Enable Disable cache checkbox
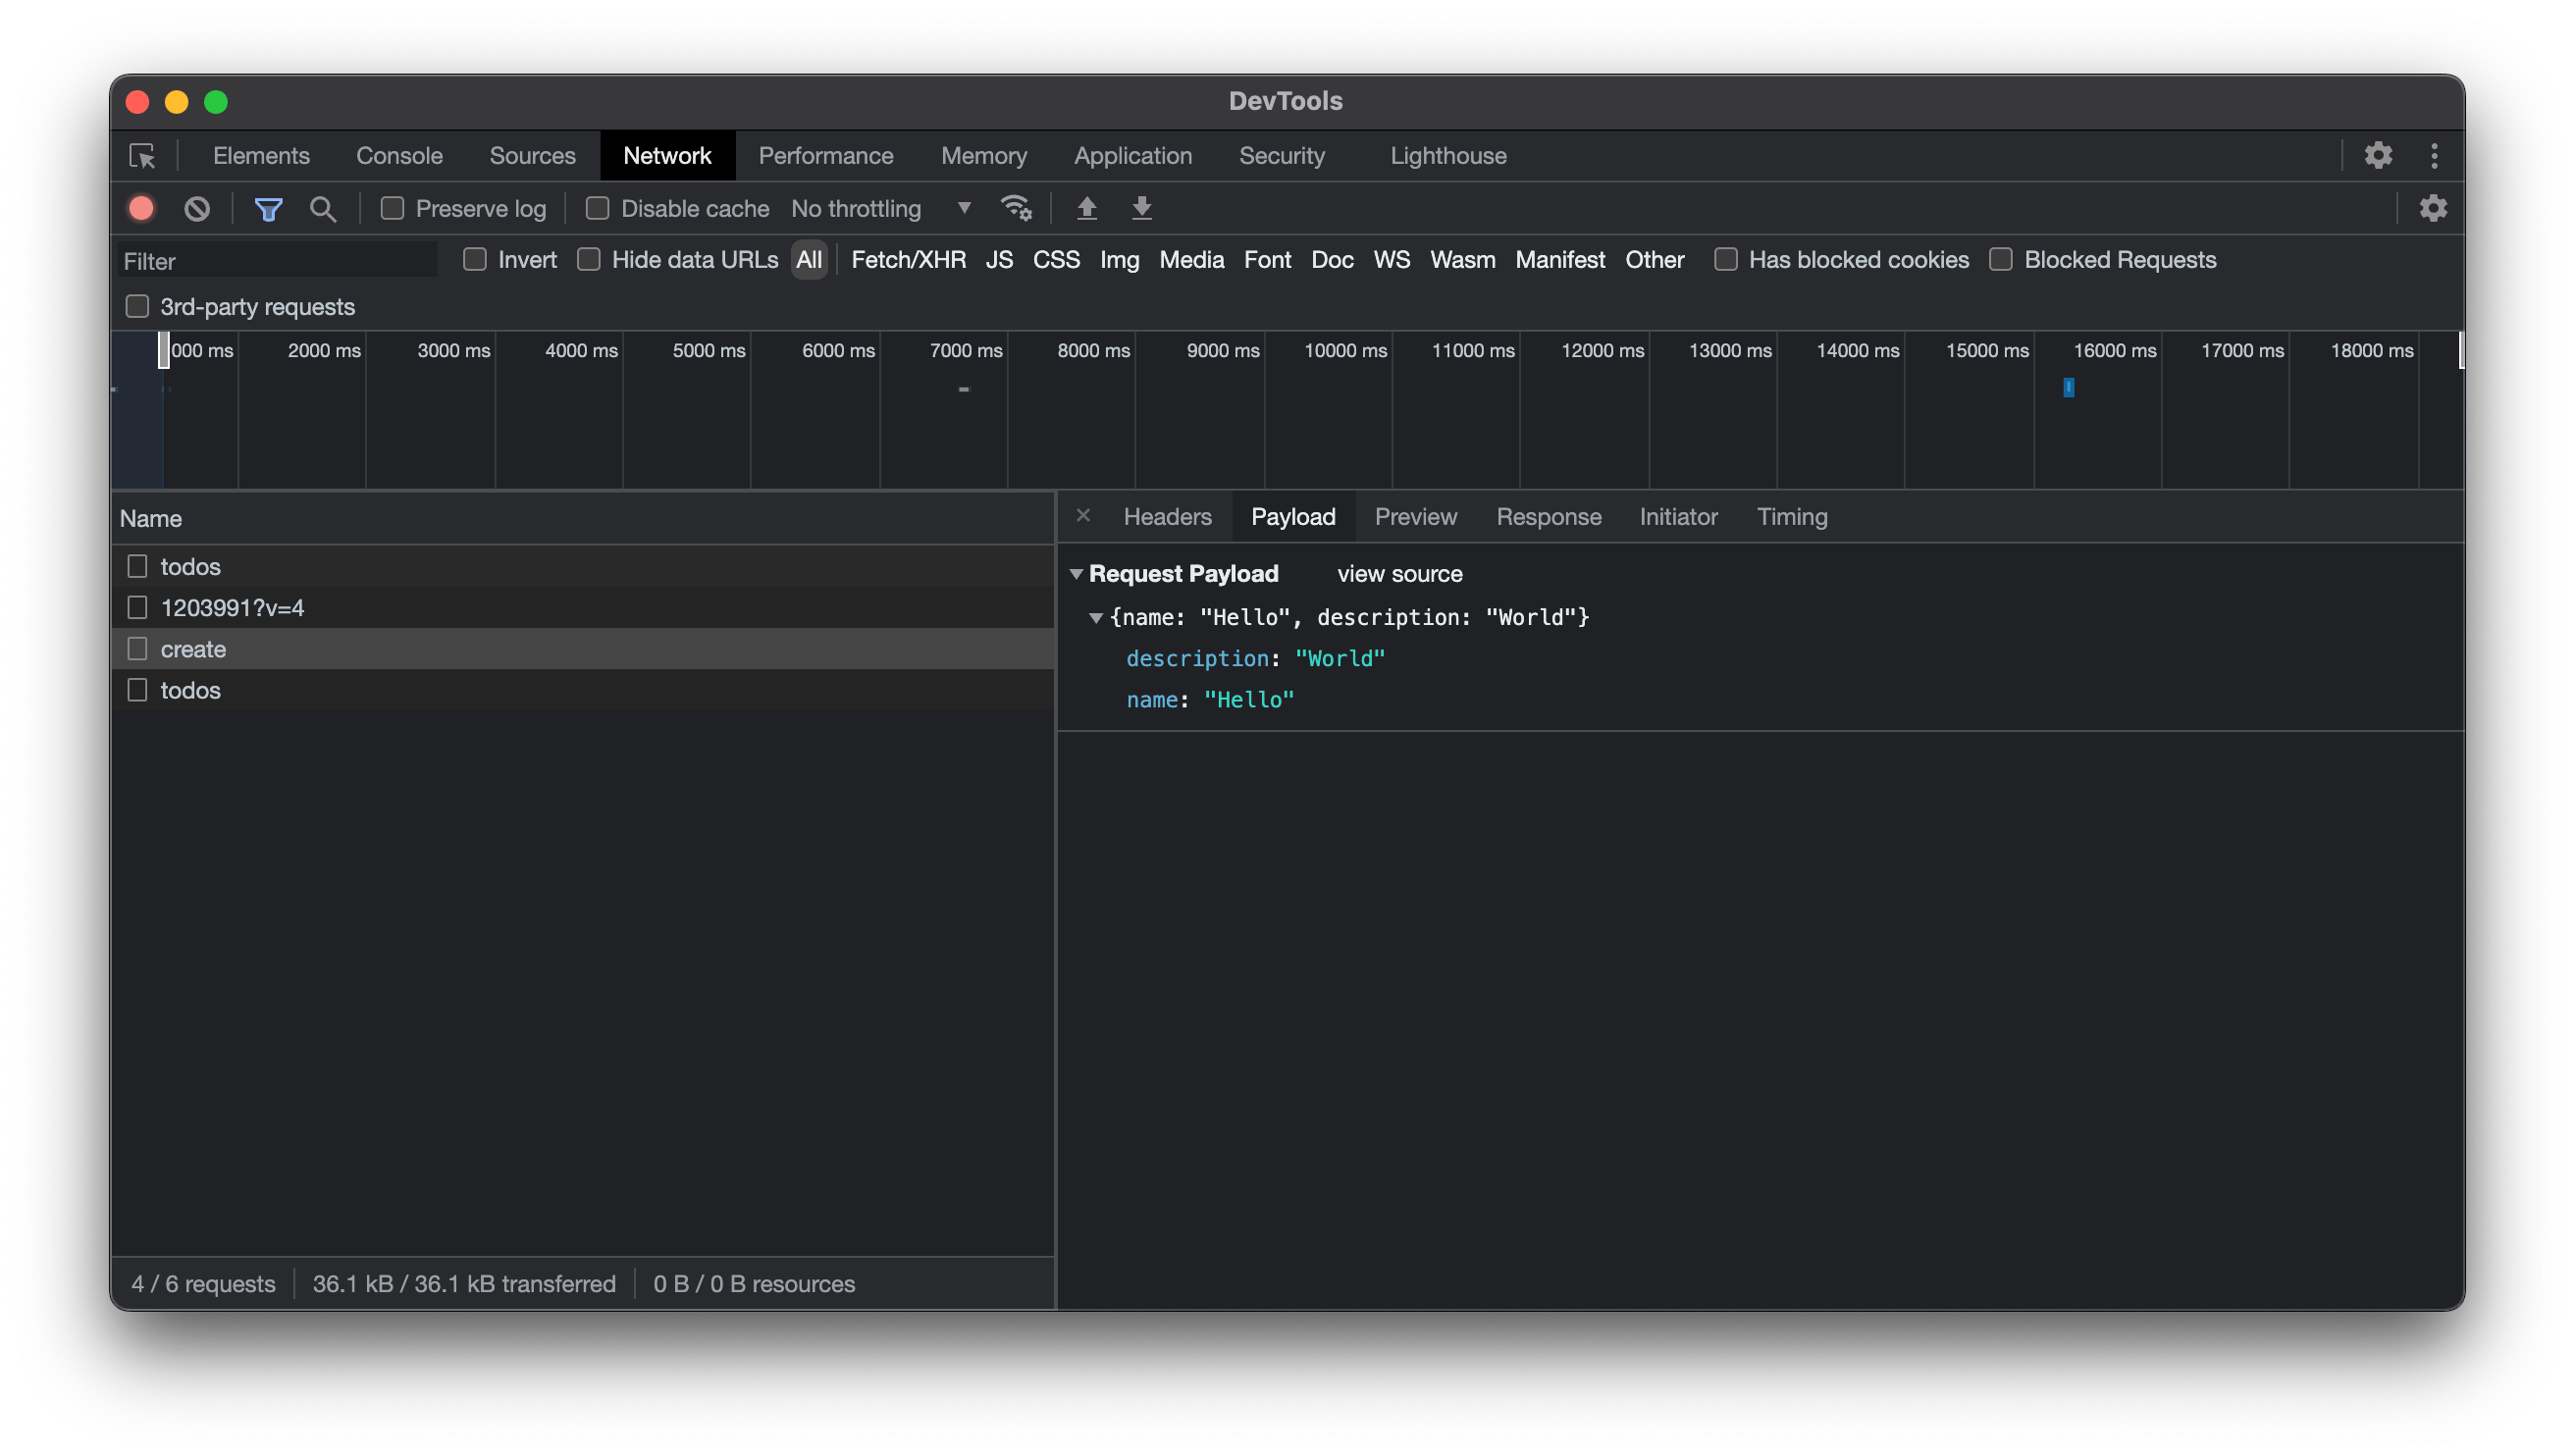The height and width of the screenshot is (1456, 2575). click(597, 208)
